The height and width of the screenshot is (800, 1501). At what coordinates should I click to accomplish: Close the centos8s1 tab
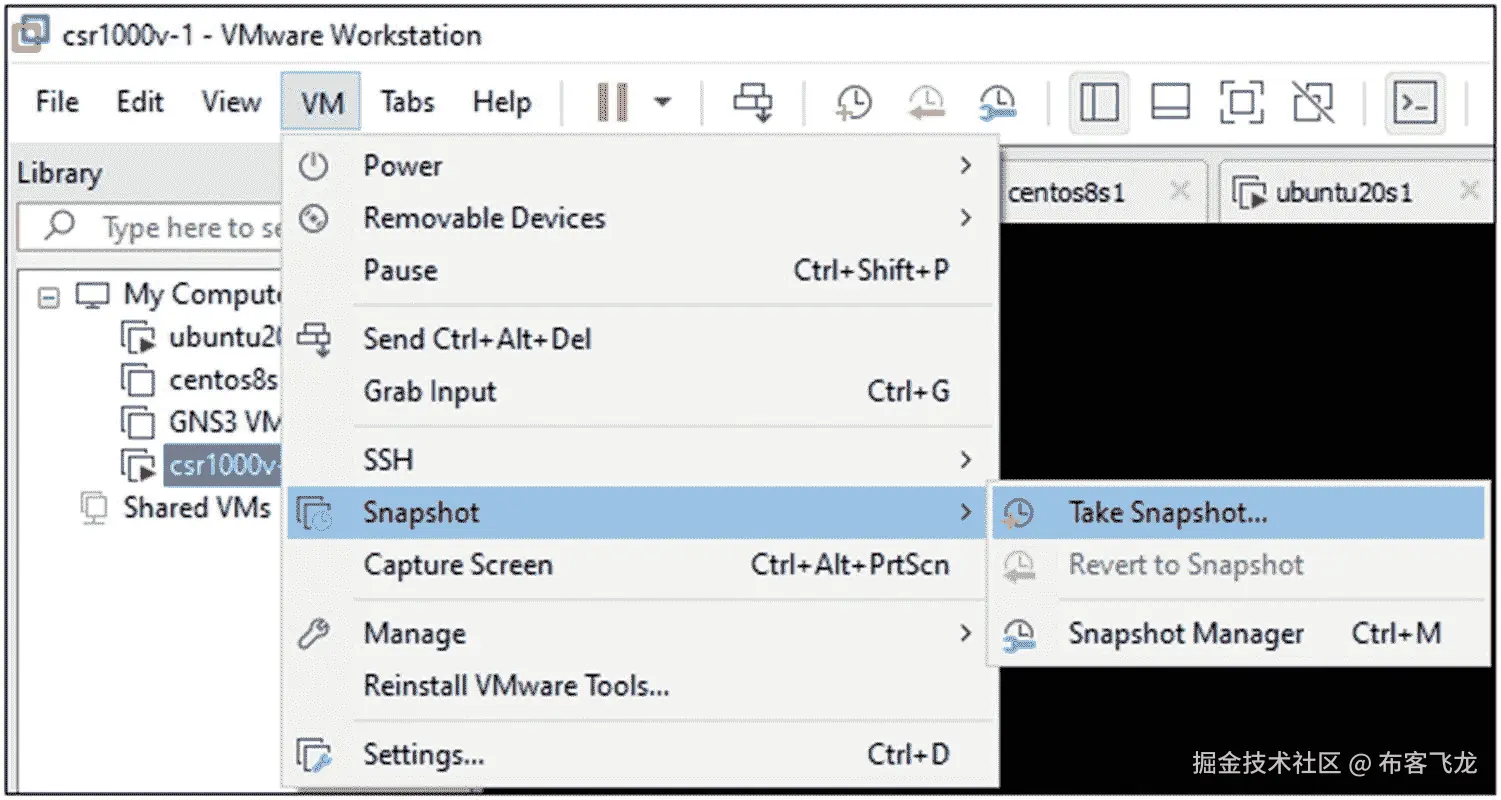coord(1180,190)
